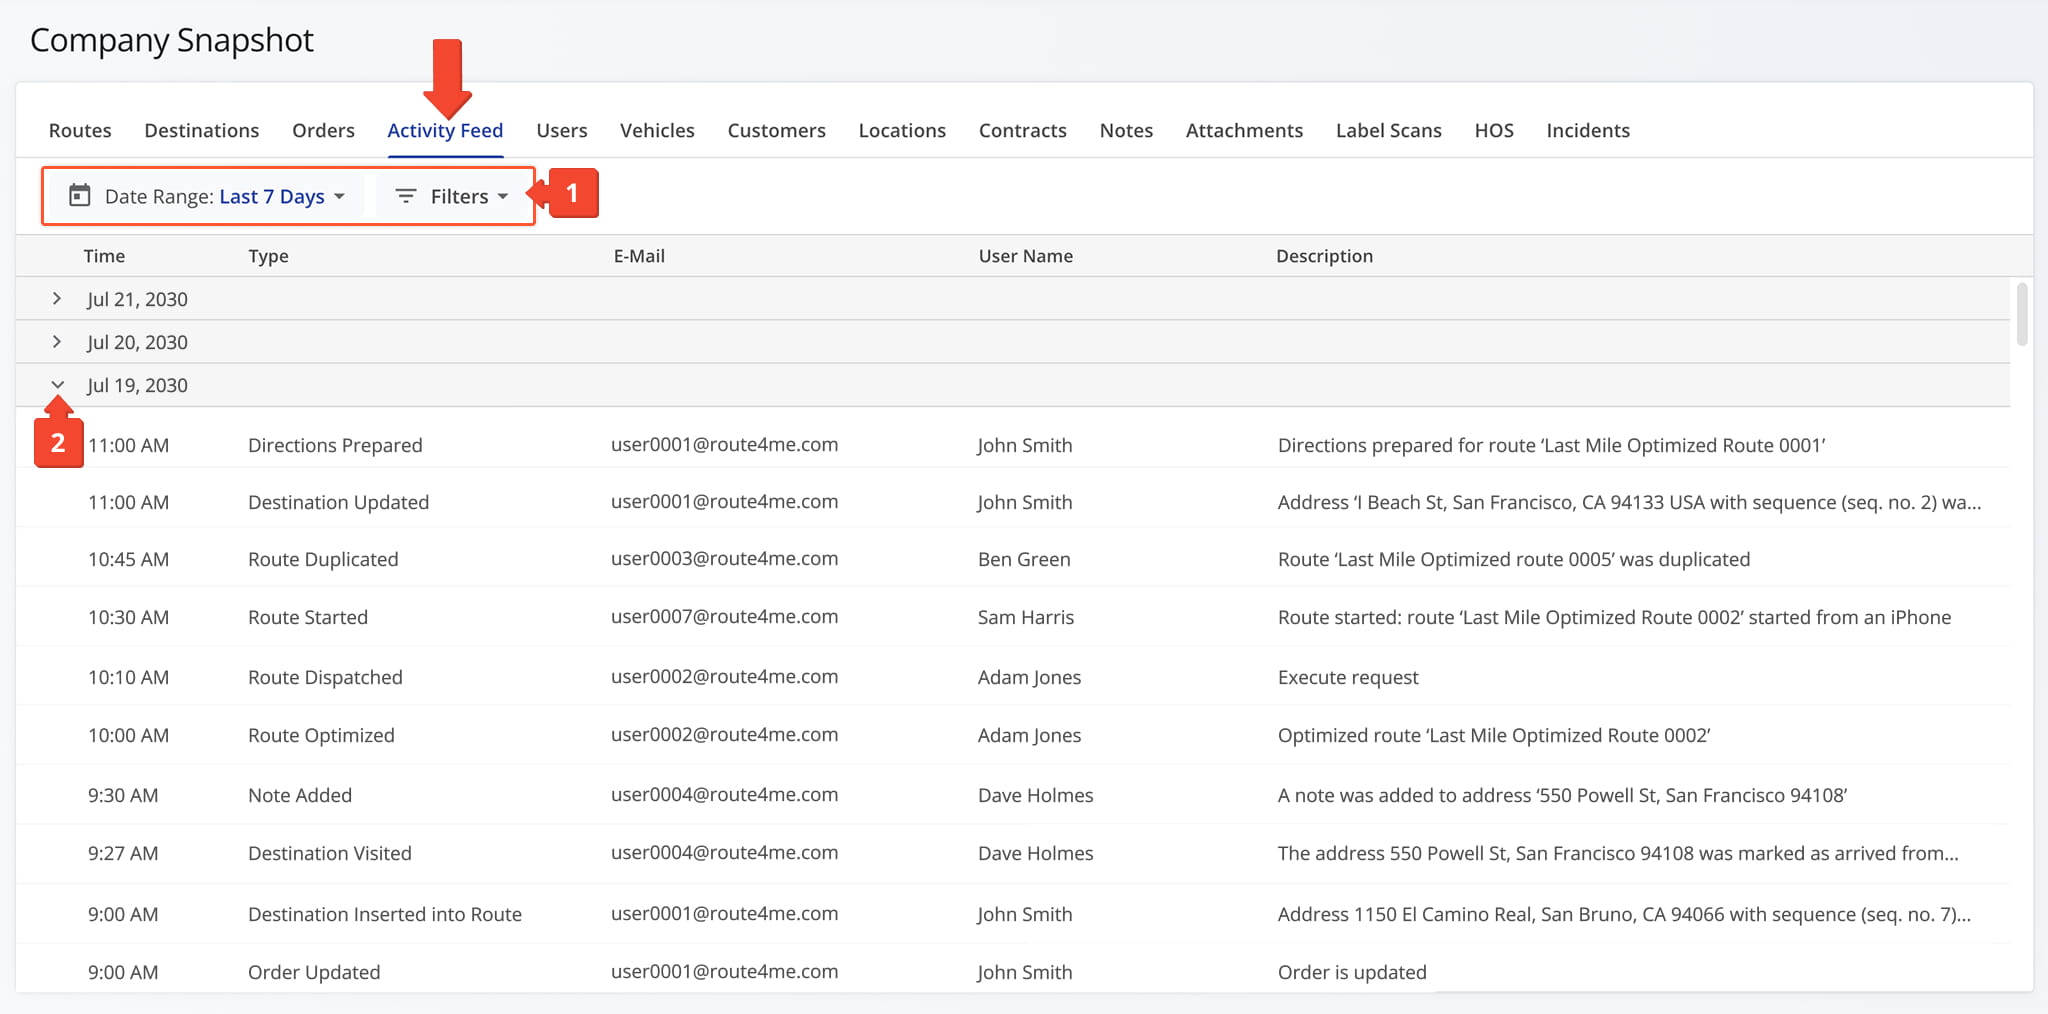Select the Activity Feed tab
This screenshot has width=2048, height=1014.
coord(445,130)
